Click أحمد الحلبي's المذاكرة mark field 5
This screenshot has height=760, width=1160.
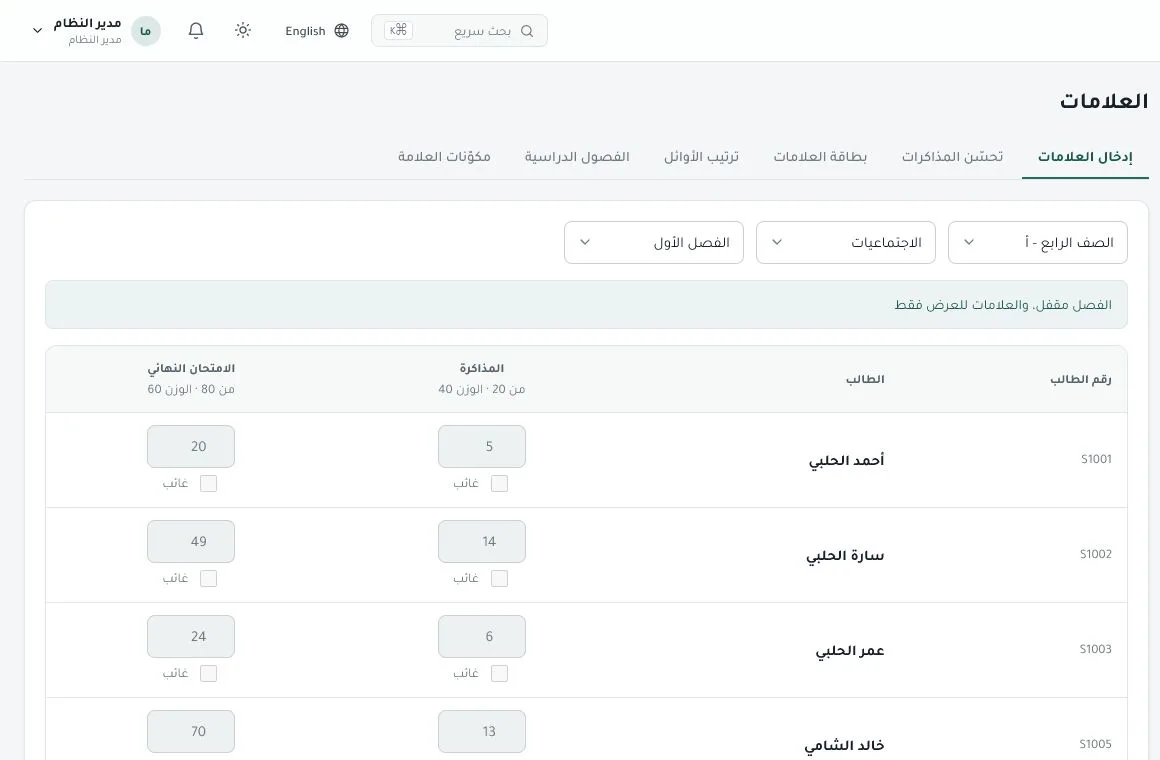[x=482, y=446]
